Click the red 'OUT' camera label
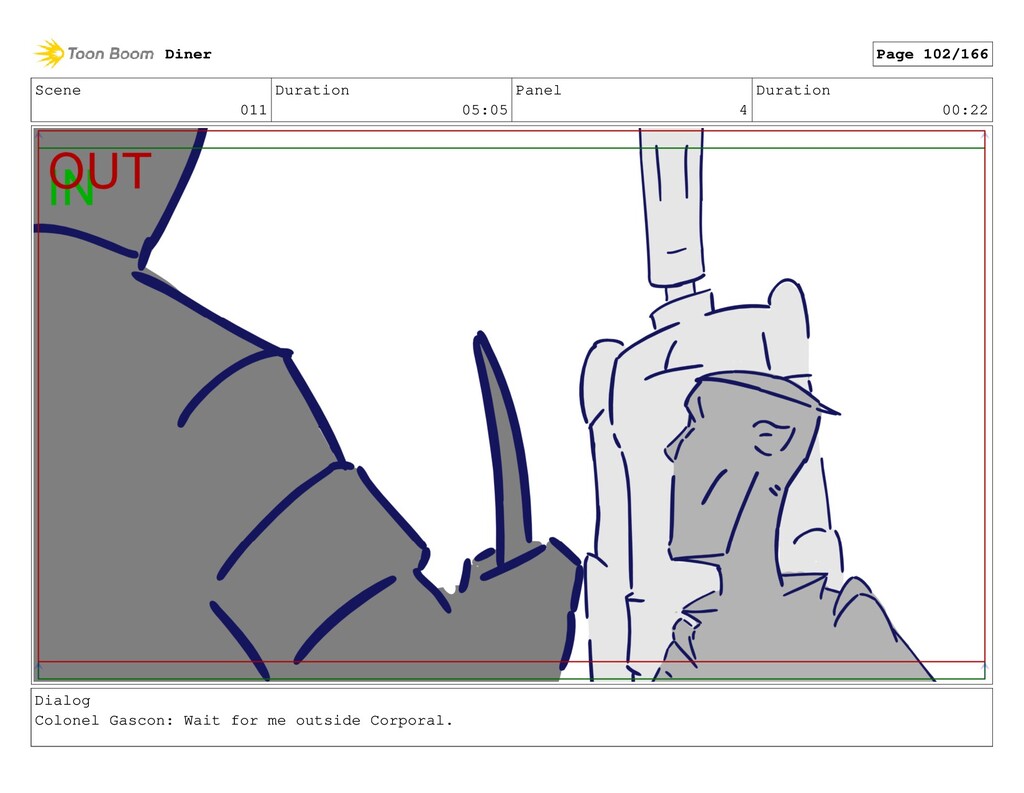Image resolution: width=1024 pixels, height=793 pixels. [x=100, y=171]
